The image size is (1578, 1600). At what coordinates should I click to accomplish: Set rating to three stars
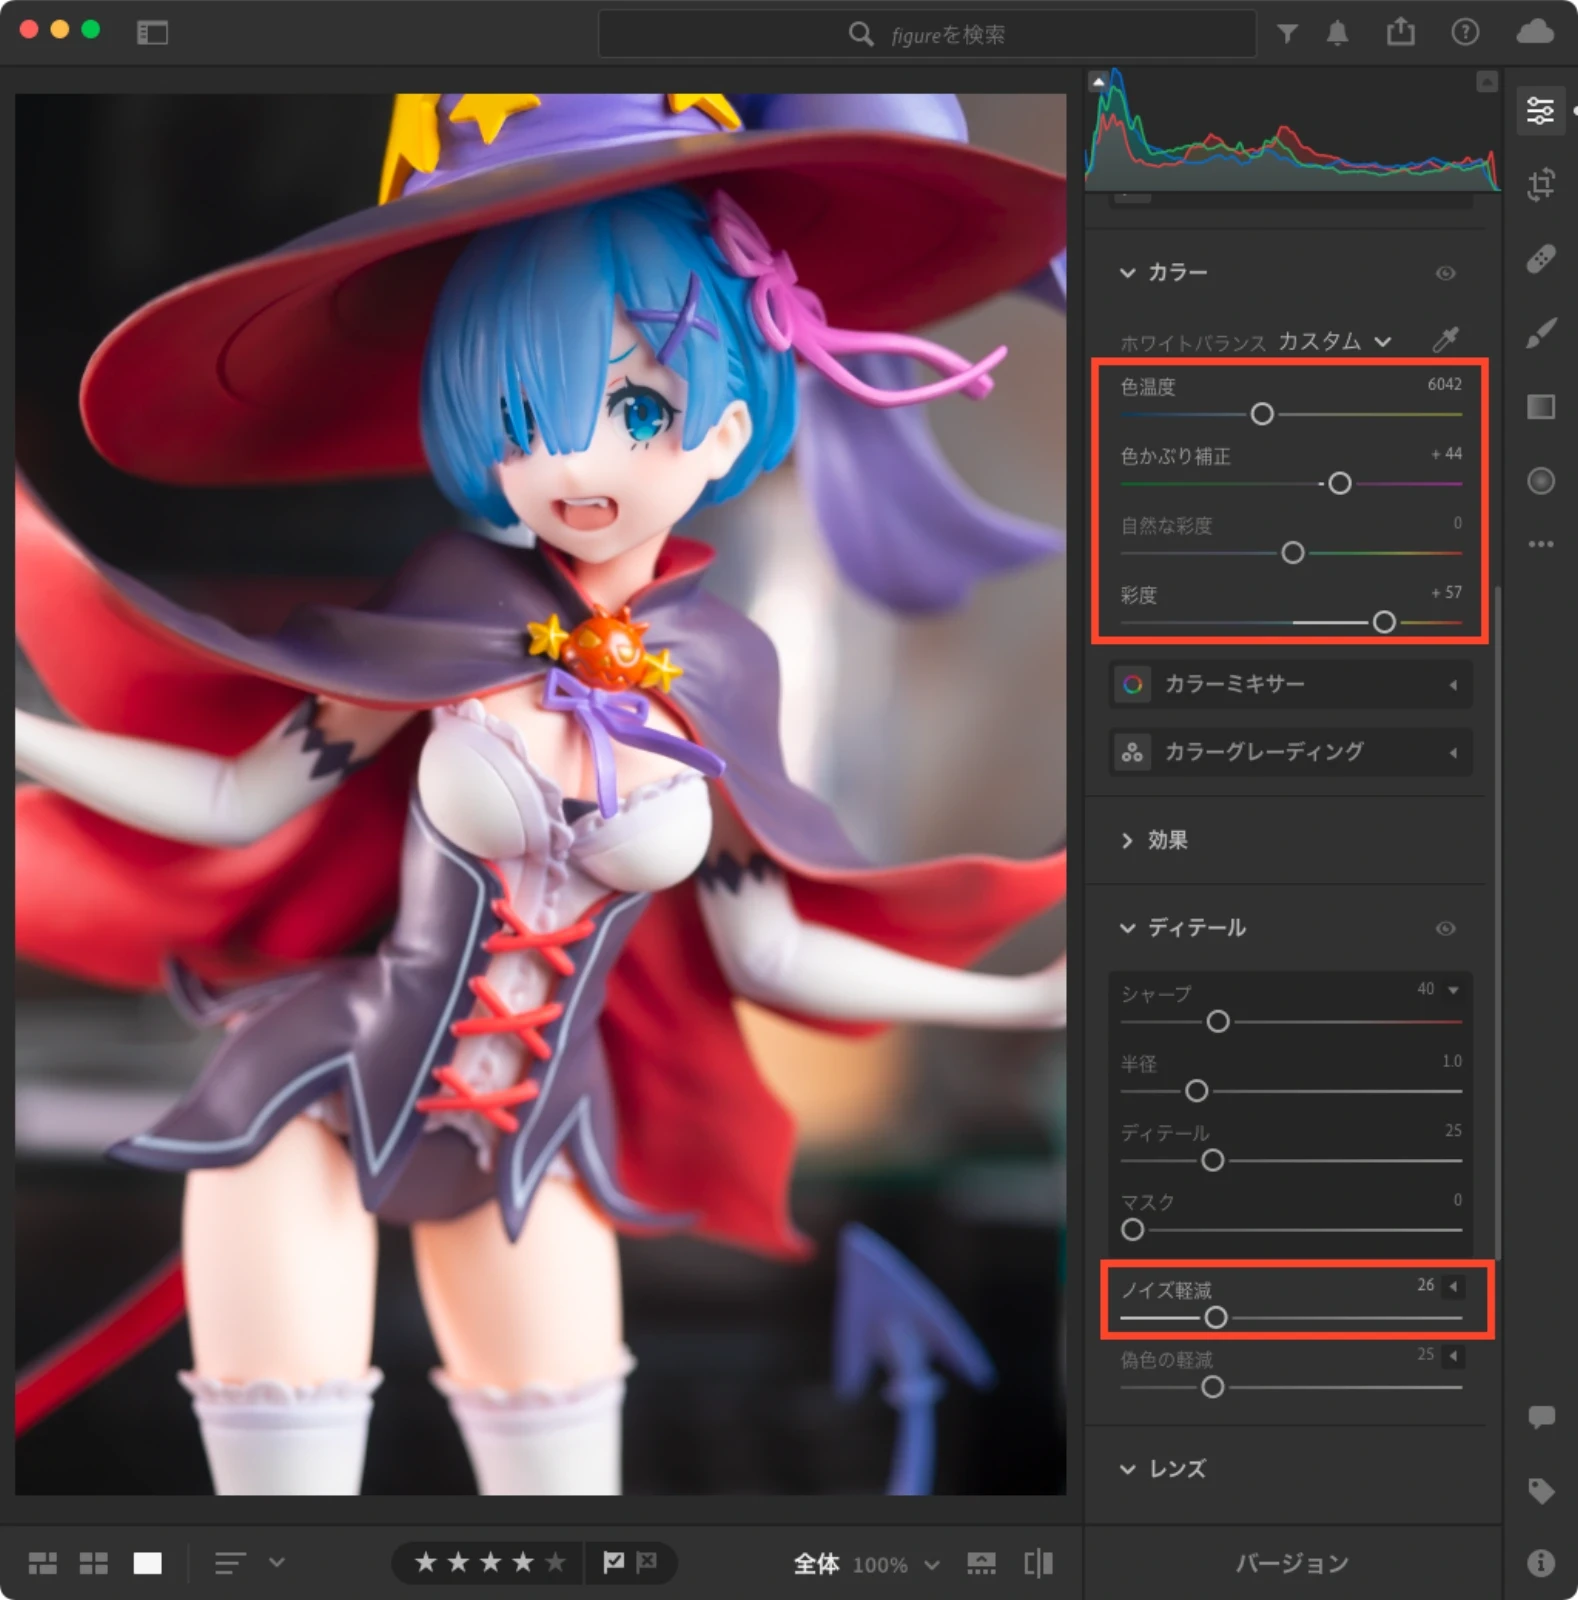coord(490,1562)
